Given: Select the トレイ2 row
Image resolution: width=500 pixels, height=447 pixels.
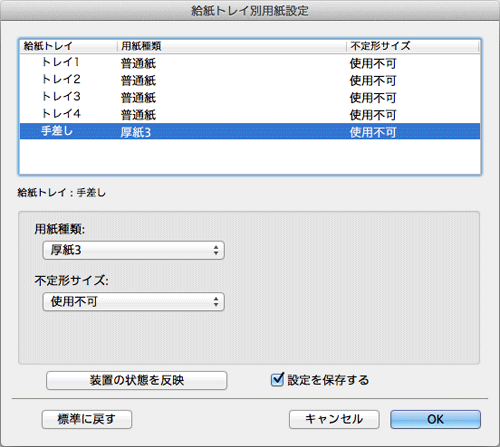Looking at the screenshot, I should pyautogui.click(x=250, y=80).
